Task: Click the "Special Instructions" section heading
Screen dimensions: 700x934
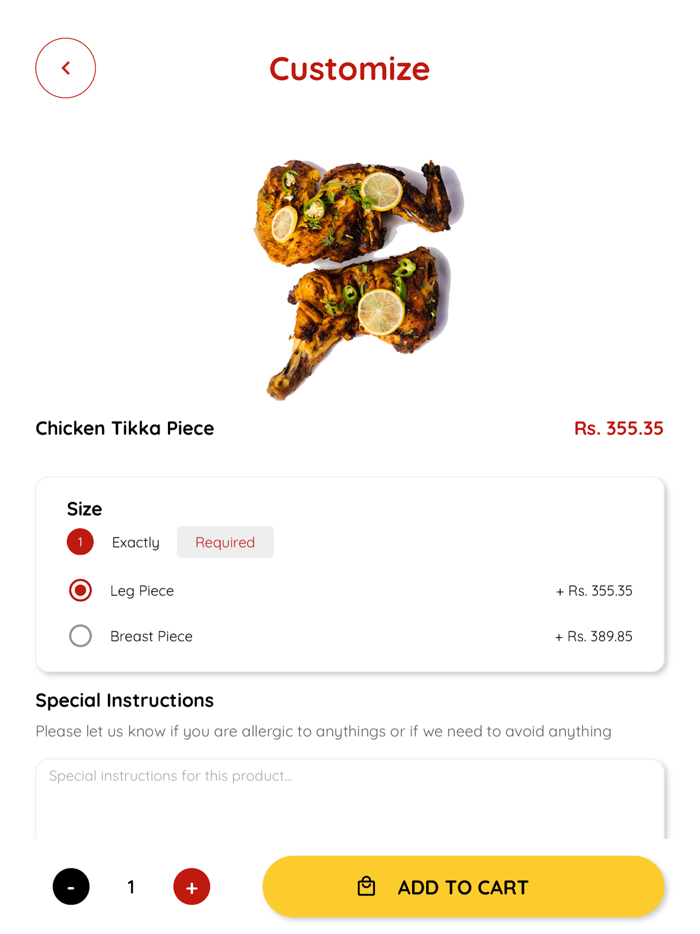Action: coord(124,700)
